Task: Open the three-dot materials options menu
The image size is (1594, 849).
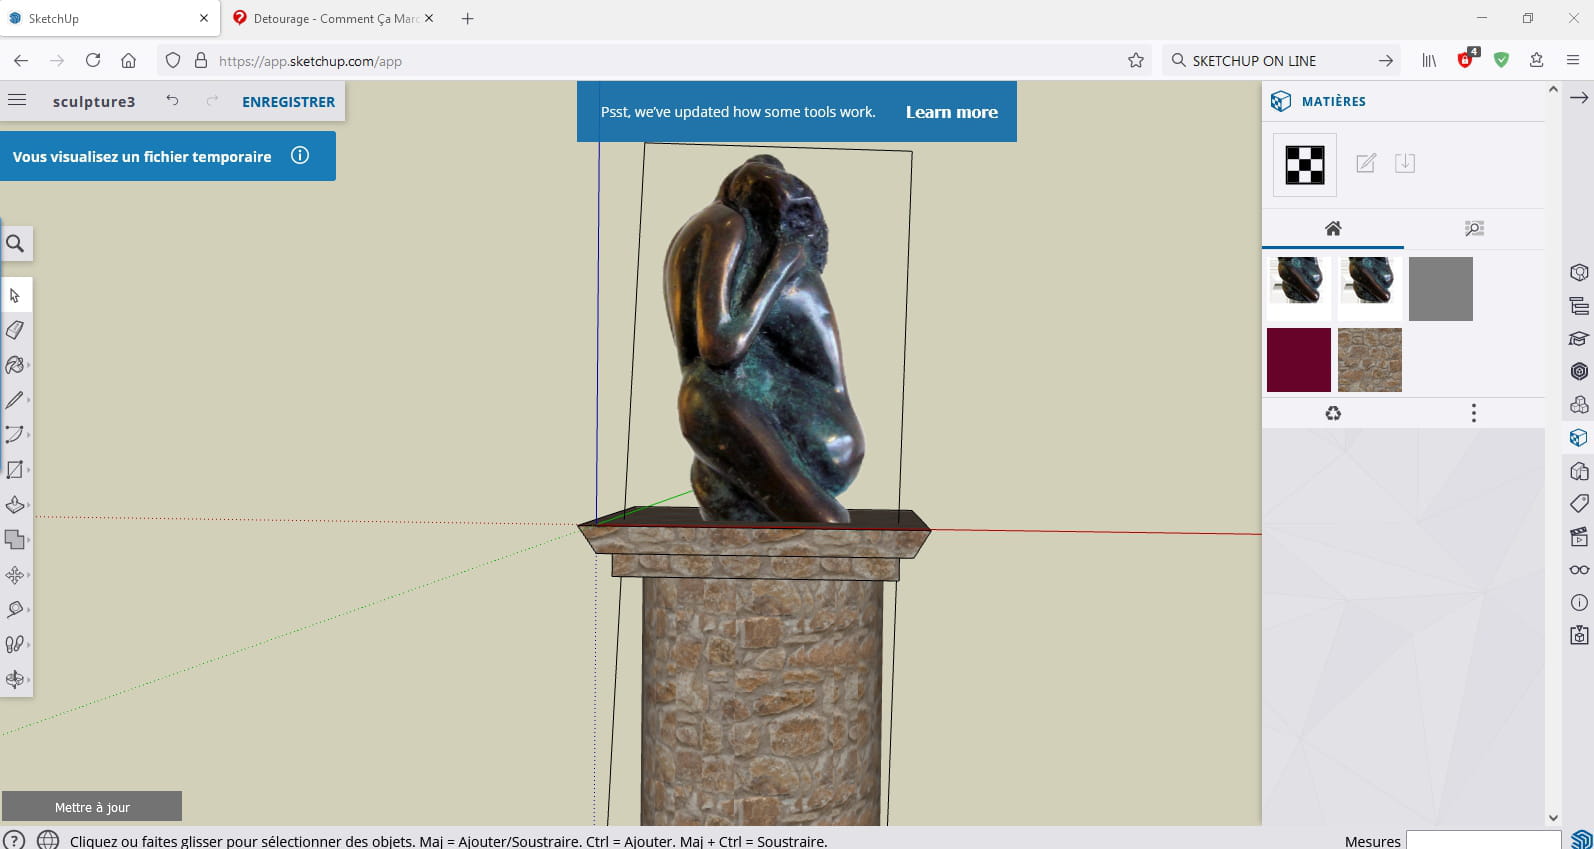Action: [x=1473, y=413]
